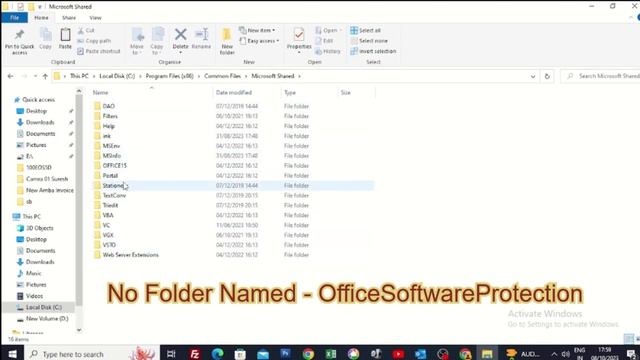Open Excel from taskbar
This screenshot has height=360, width=640.
click(x=331, y=353)
